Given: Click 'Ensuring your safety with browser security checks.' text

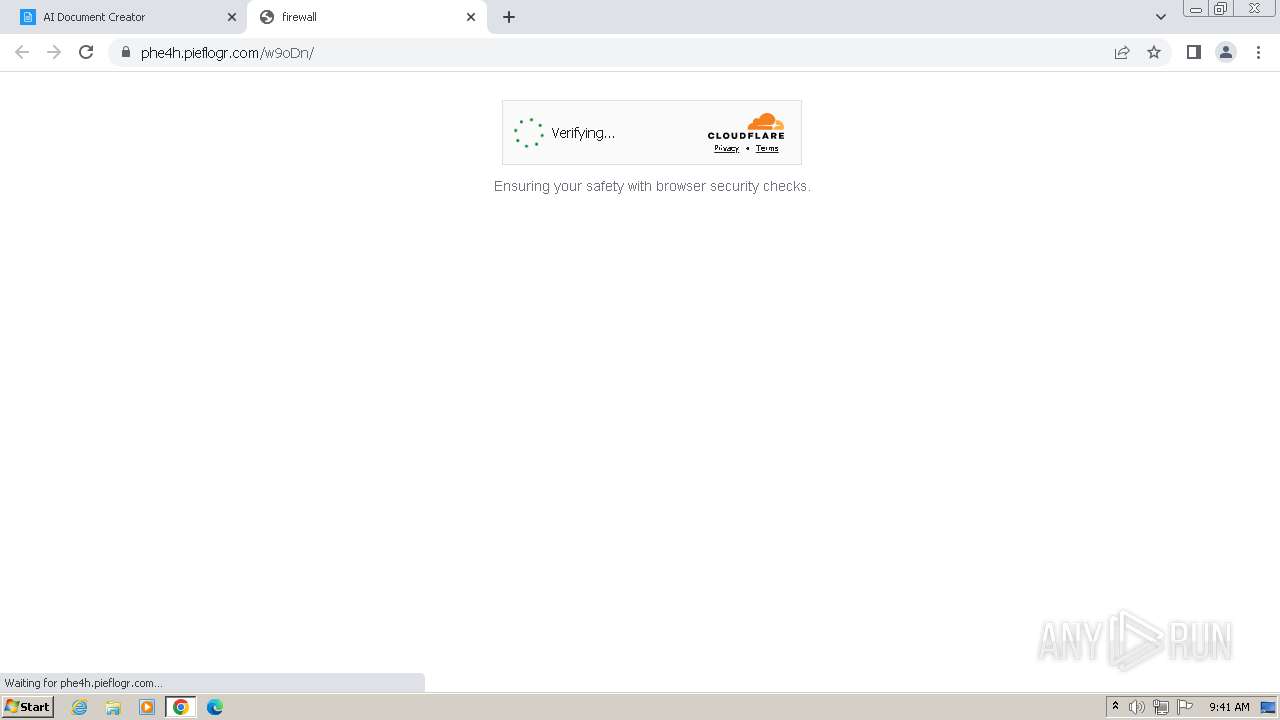Looking at the screenshot, I should tap(652, 186).
